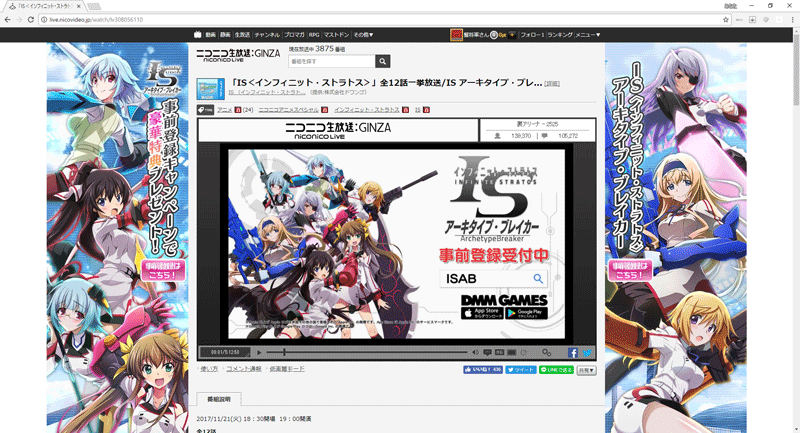Bookmark the page with star icon
800x433 pixels.
tap(726, 19)
